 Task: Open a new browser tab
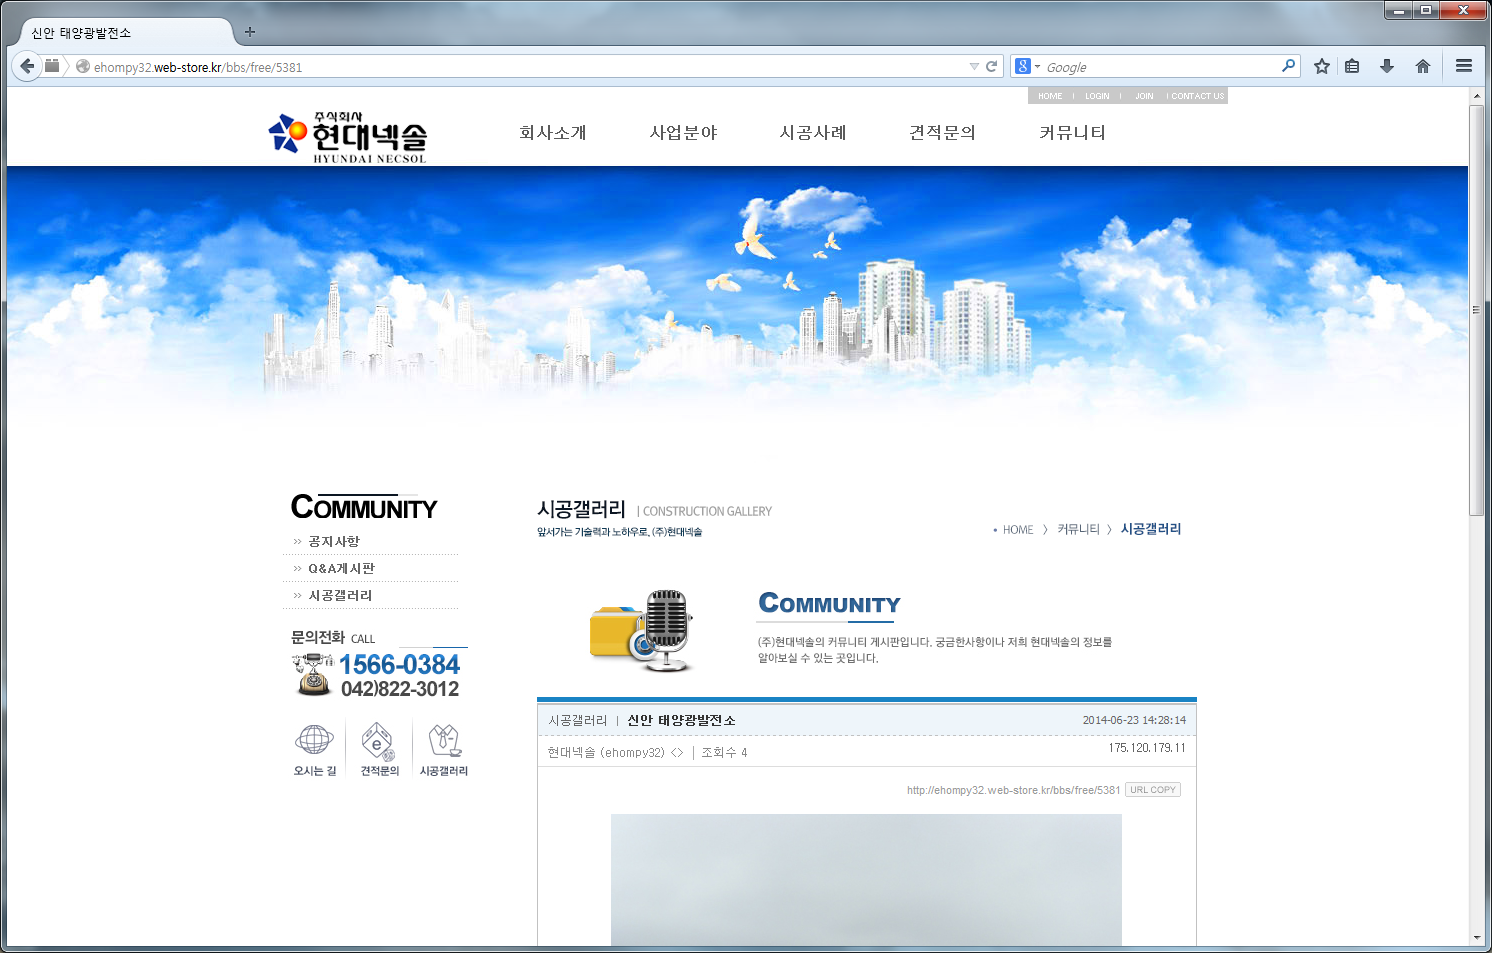click(x=250, y=32)
